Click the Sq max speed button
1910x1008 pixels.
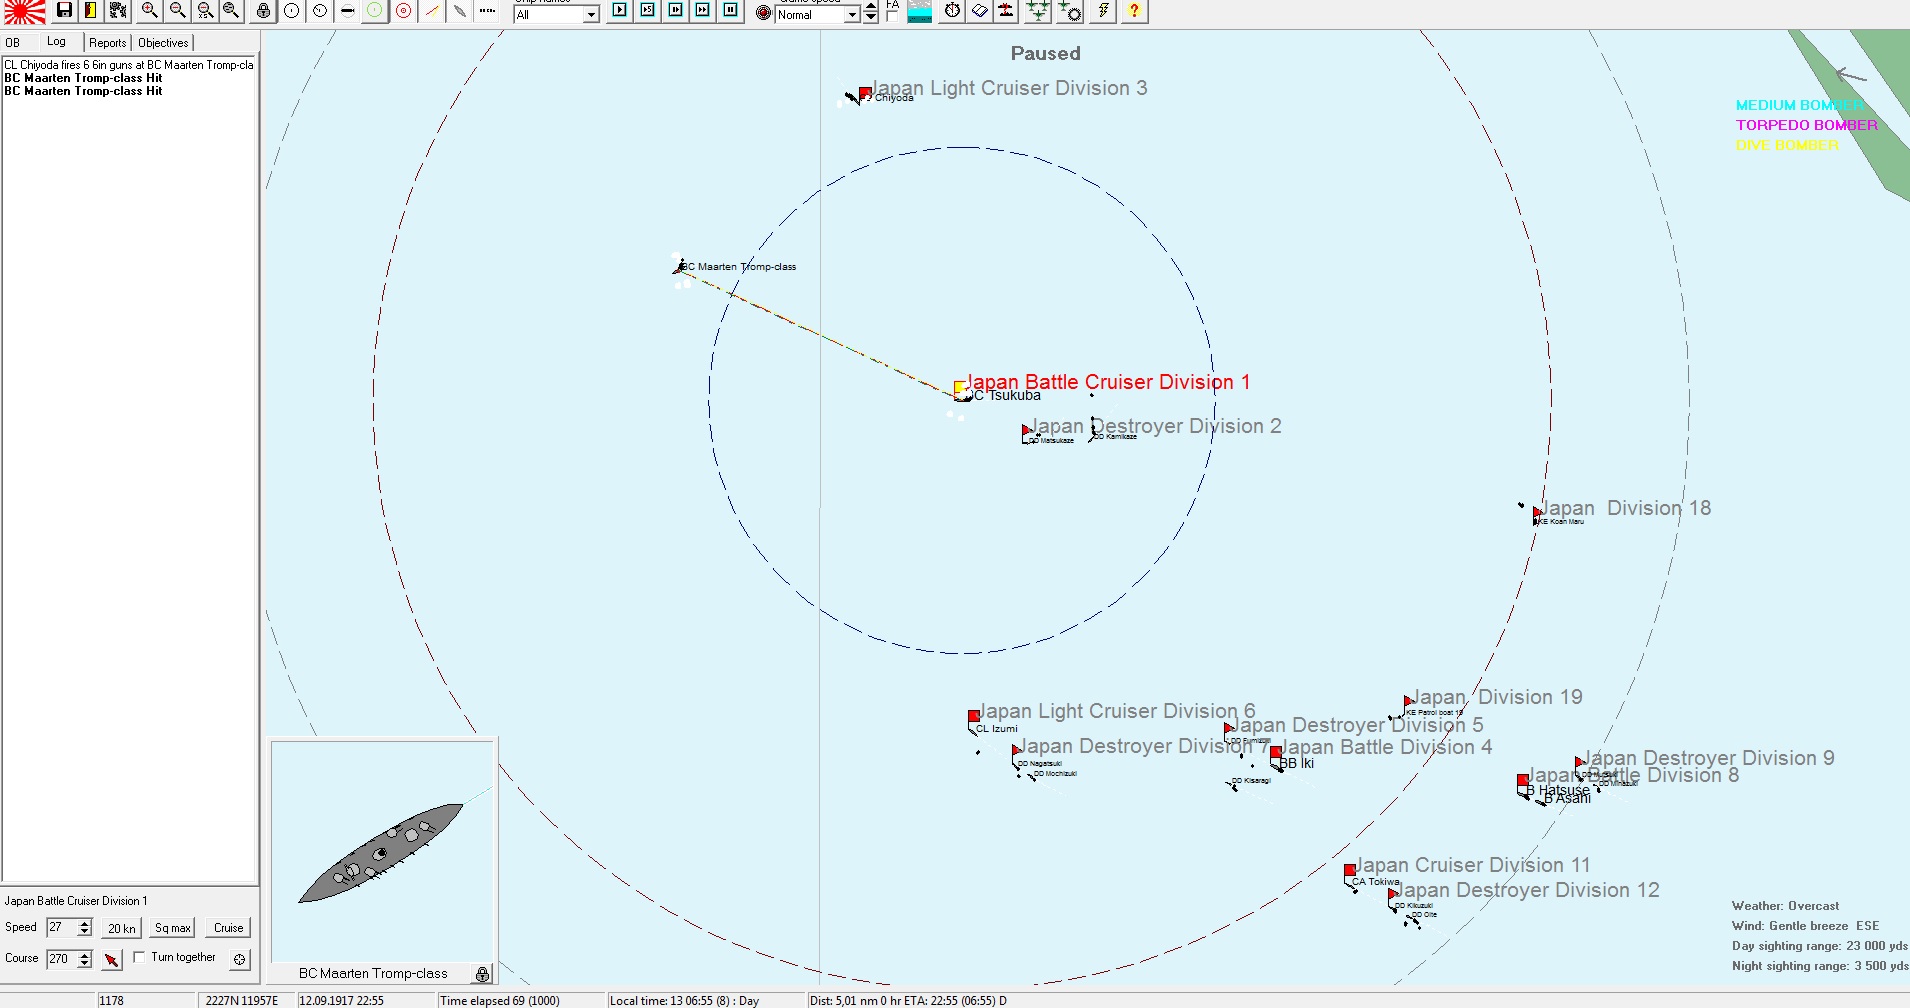tap(173, 928)
